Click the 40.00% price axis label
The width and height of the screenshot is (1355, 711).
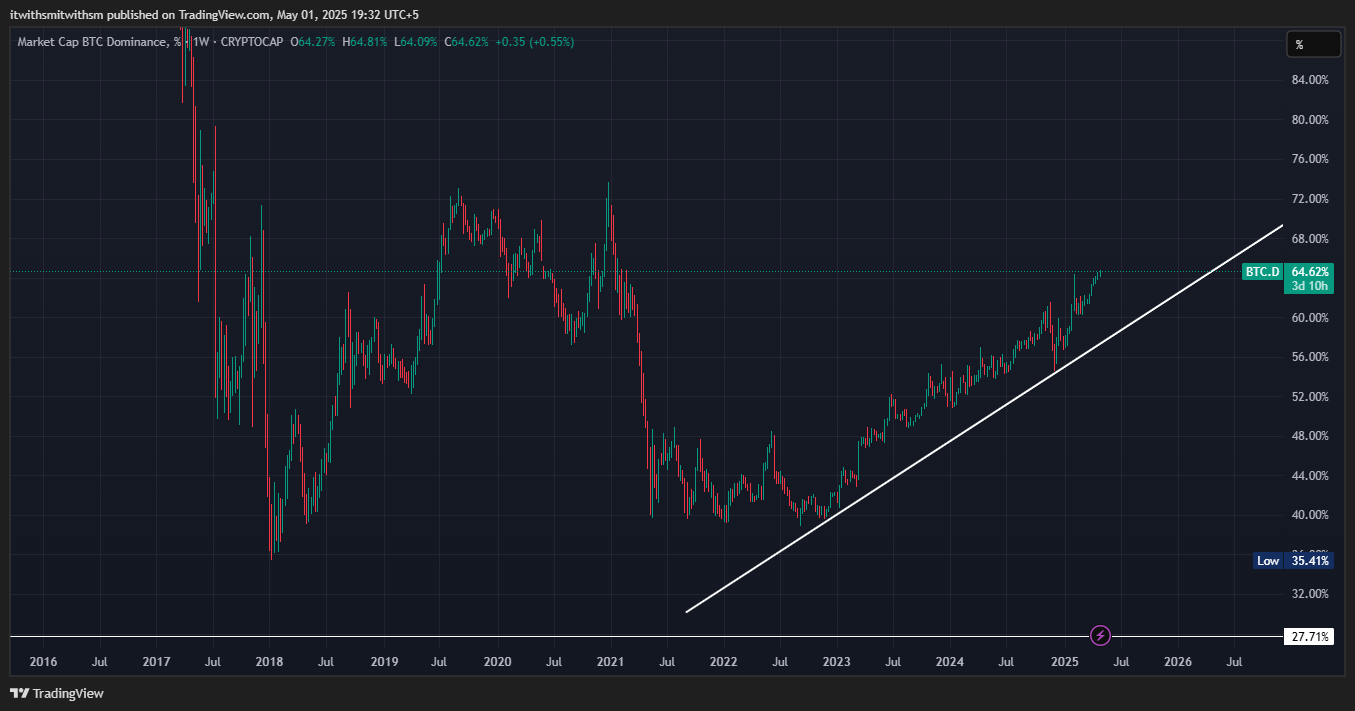(x=1309, y=515)
